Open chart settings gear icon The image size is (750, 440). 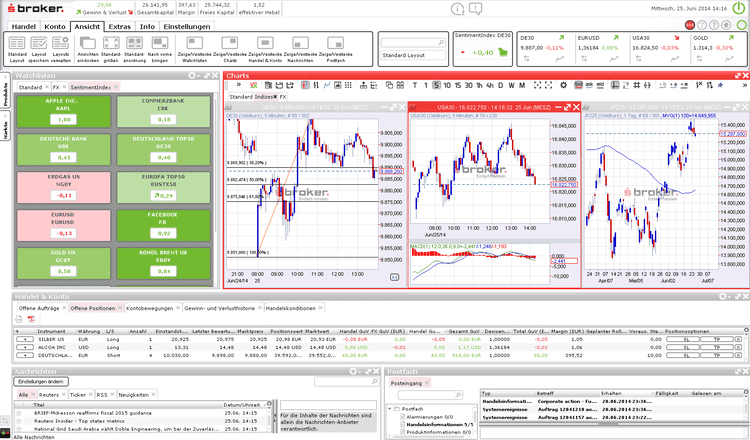click(563, 85)
